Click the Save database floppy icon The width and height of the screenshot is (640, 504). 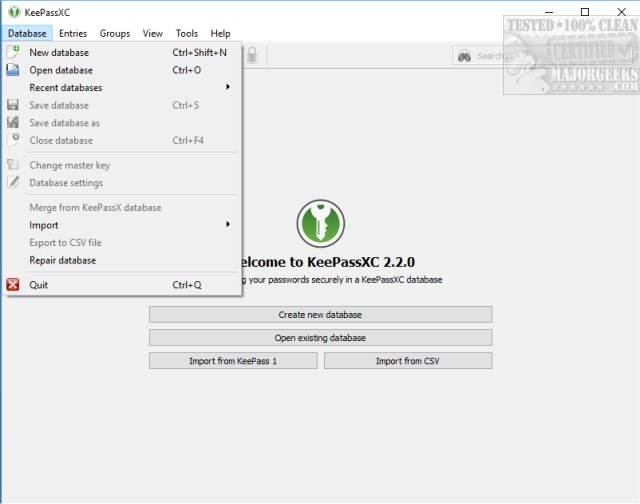point(13,104)
